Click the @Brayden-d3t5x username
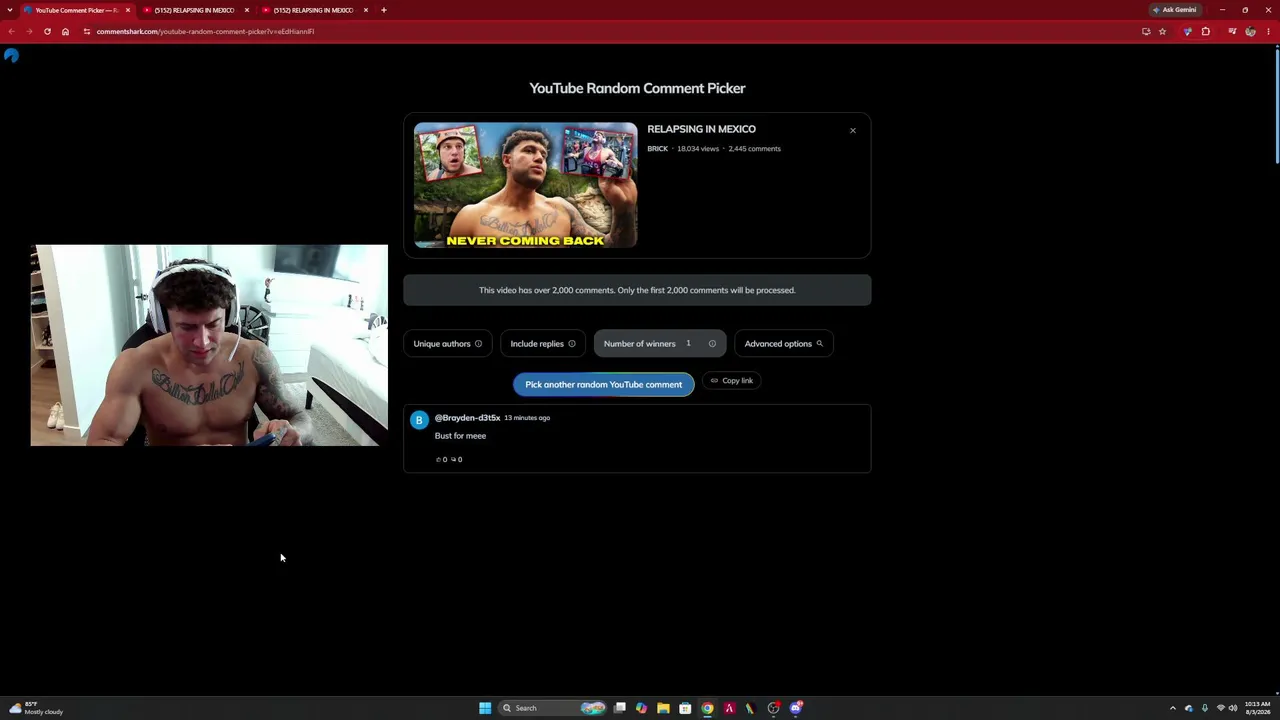Image resolution: width=1280 pixels, height=720 pixels. pos(467,418)
